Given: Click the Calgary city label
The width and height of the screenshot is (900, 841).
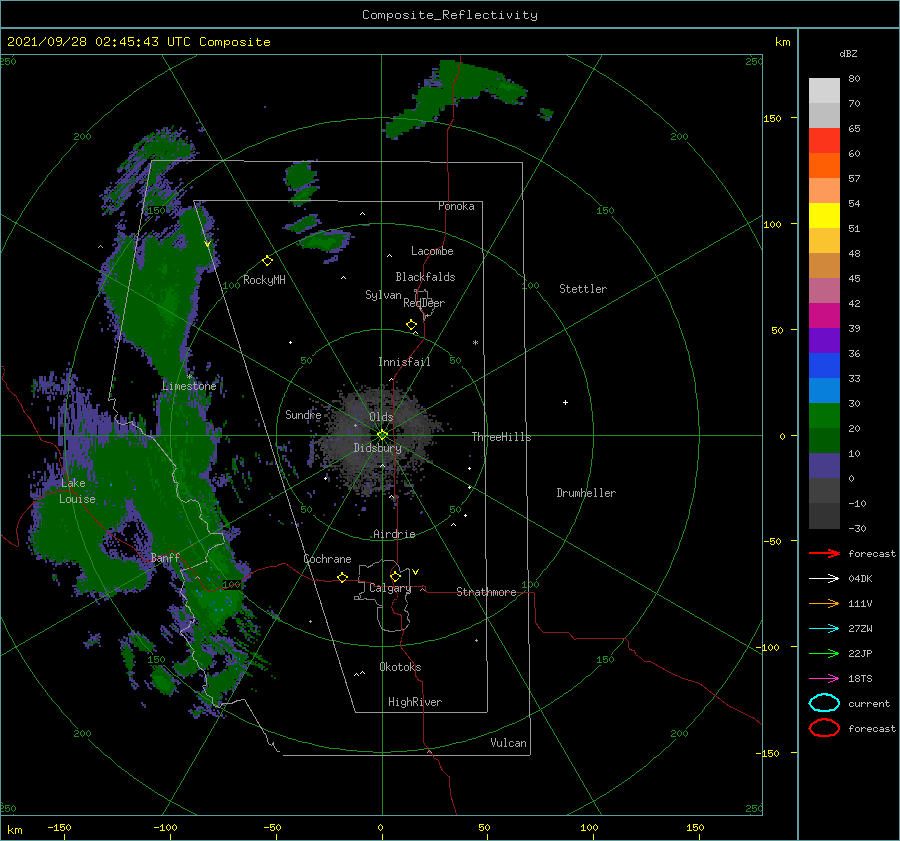Looking at the screenshot, I should [390, 588].
